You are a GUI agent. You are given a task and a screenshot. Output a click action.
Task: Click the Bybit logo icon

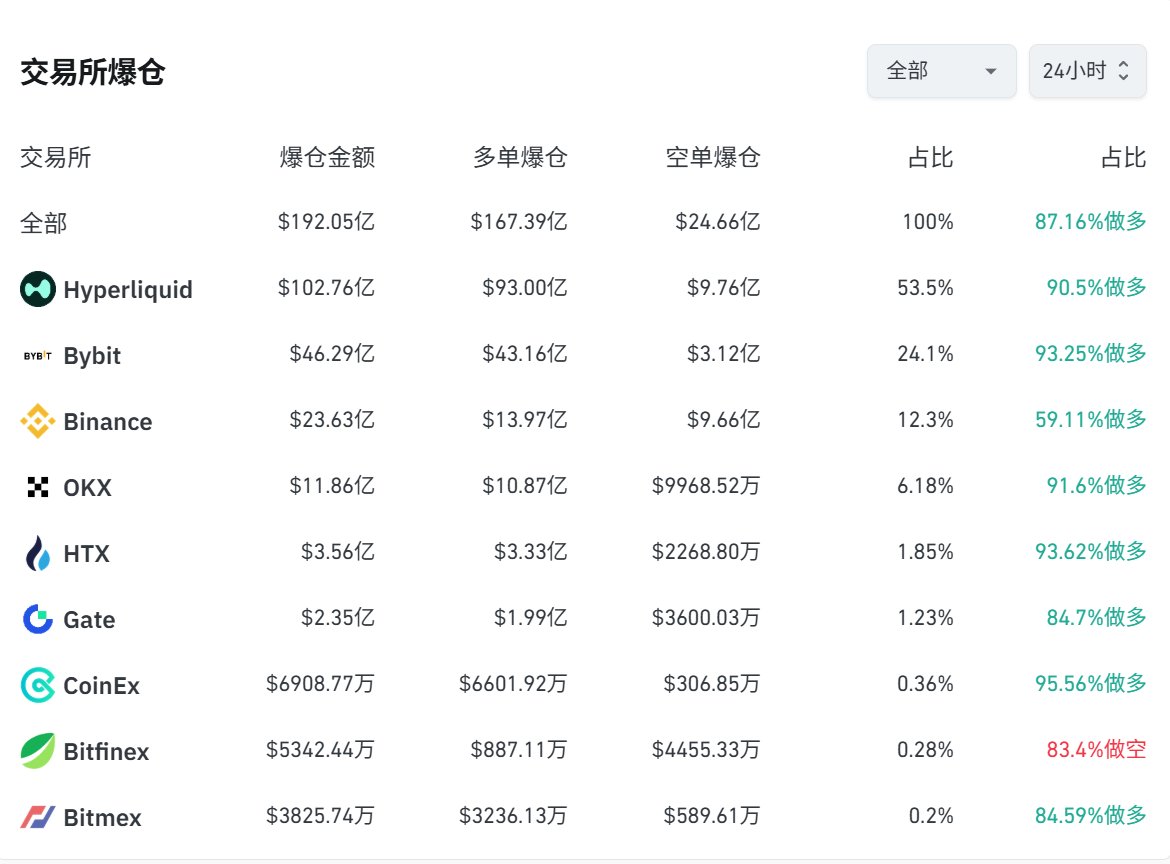(38, 356)
